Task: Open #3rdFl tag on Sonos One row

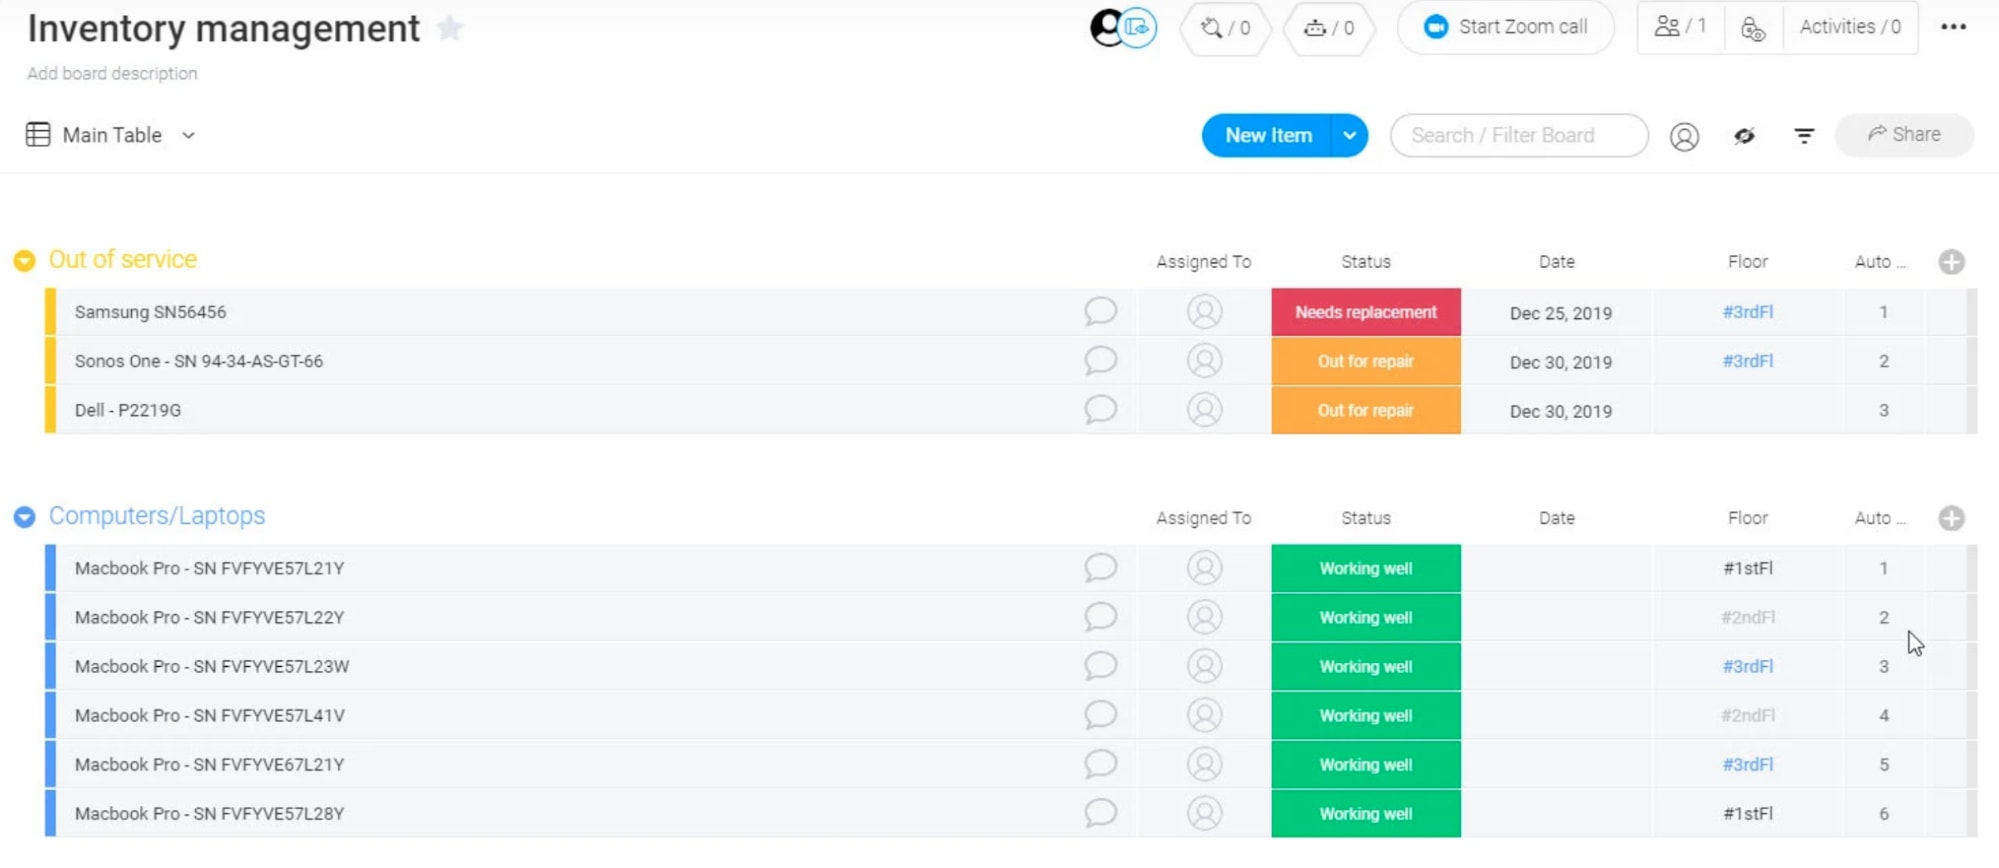Action: (1747, 361)
